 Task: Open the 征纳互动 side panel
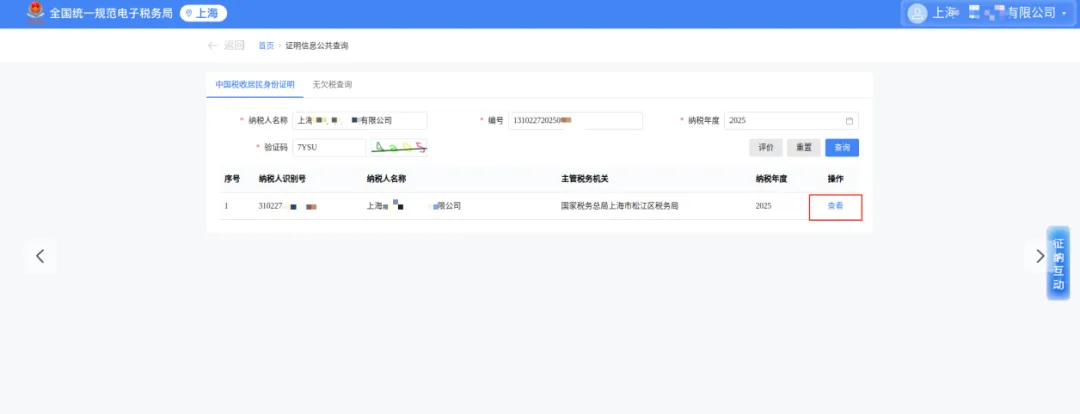pyautogui.click(x=1058, y=263)
